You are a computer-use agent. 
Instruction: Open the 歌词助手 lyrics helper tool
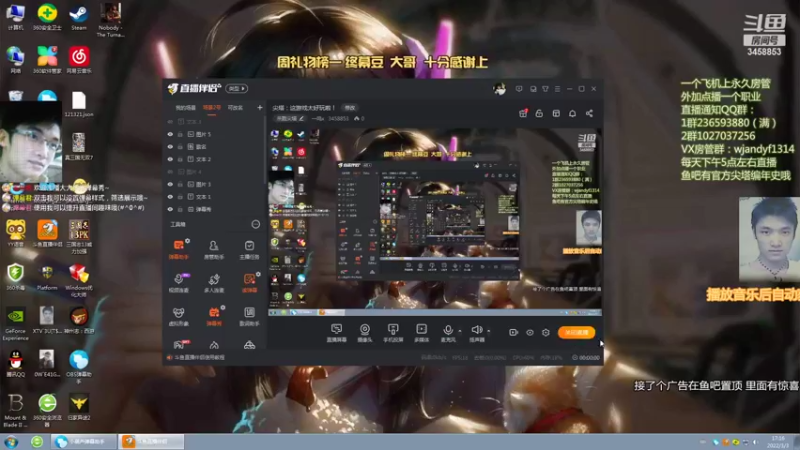click(249, 316)
